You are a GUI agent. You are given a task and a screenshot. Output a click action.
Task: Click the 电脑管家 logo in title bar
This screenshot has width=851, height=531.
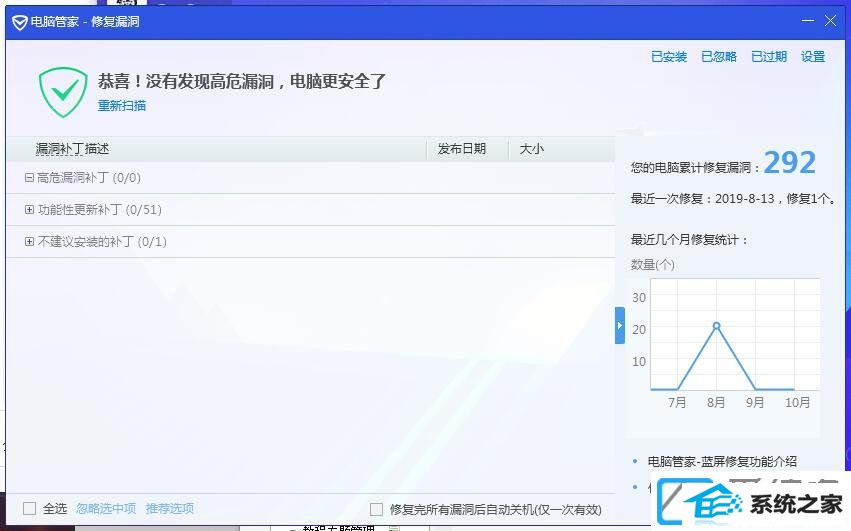(x=19, y=20)
